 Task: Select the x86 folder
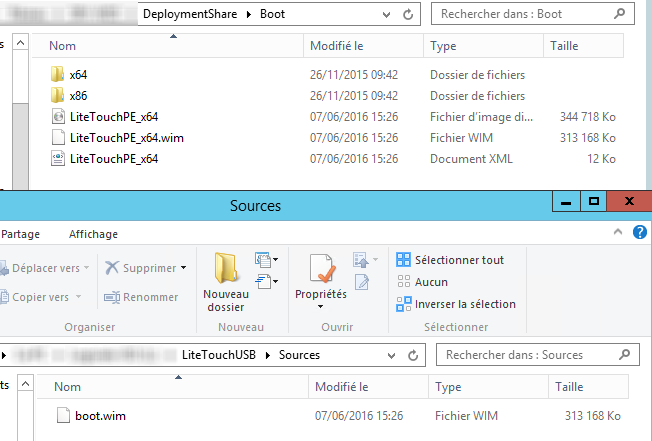click(x=78, y=96)
